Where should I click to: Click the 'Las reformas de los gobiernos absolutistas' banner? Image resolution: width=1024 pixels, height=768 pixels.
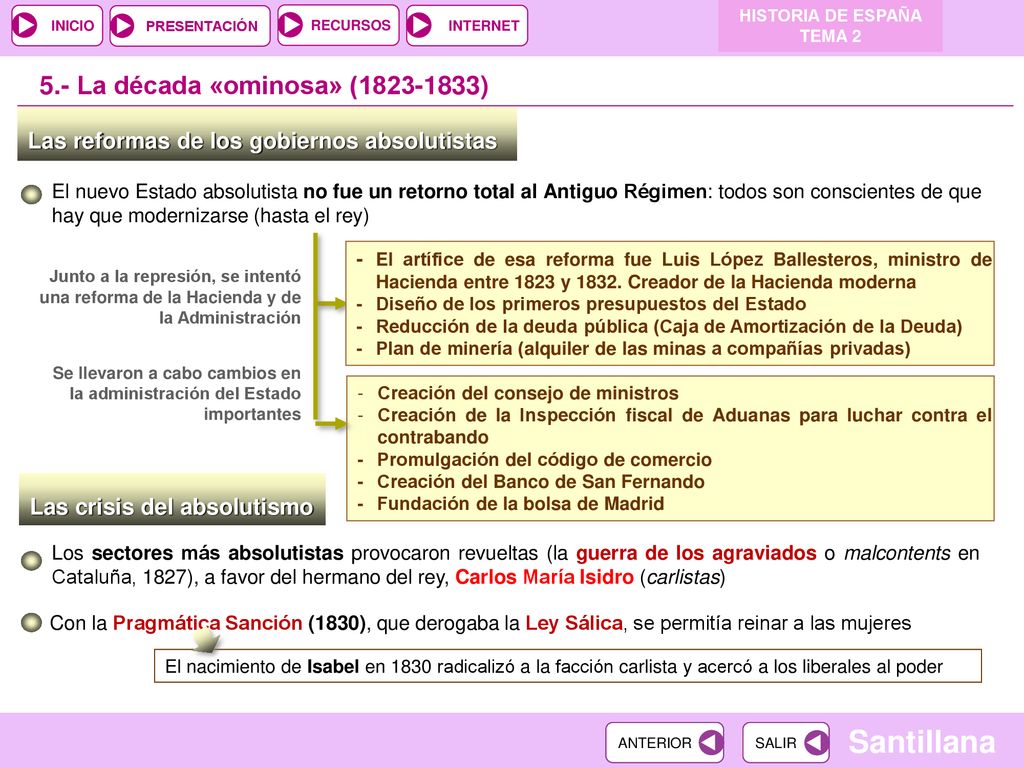point(267,135)
